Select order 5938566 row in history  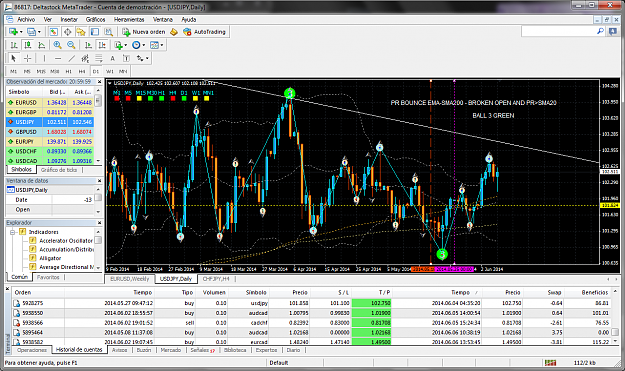[311, 323]
